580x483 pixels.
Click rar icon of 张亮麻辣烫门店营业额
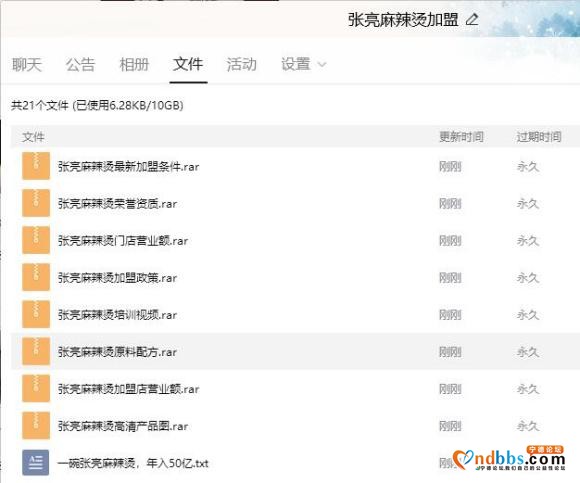pyautogui.click(x=36, y=240)
